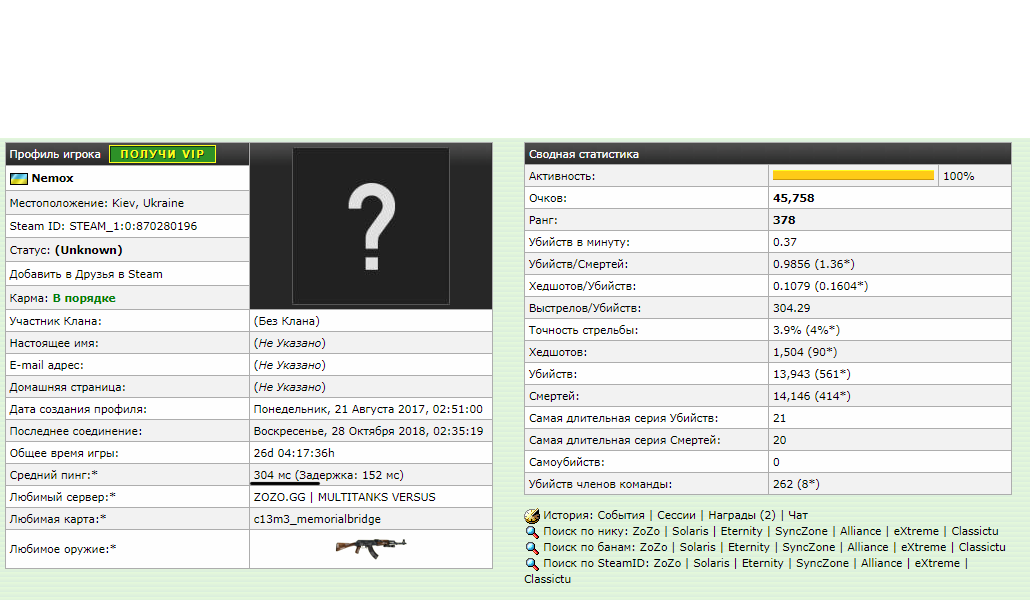Open the Сессии history link
This screenshot has width=1030, height=600.
point(677,515)
